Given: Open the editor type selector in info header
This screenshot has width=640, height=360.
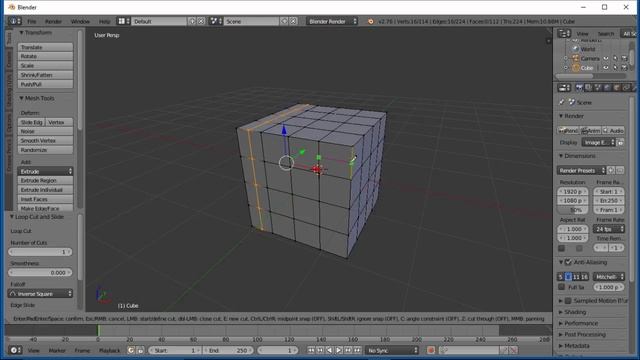Looking at the screenshot, I should (x=15, y=21).
